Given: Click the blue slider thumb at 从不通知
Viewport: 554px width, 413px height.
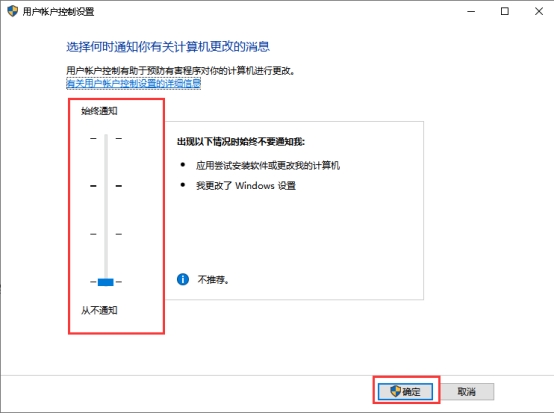Looking at the screenshot, I should (x=106, y=282).
